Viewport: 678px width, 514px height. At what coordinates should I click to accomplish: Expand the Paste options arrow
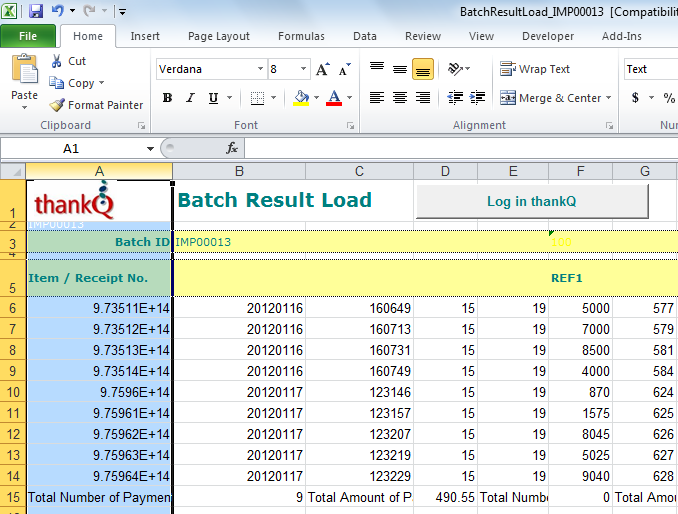click(24, 107)
